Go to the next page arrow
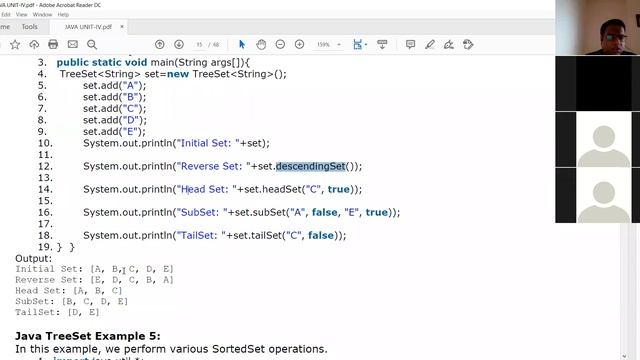This screenshot has width=640, height=360. click(179, 44)
